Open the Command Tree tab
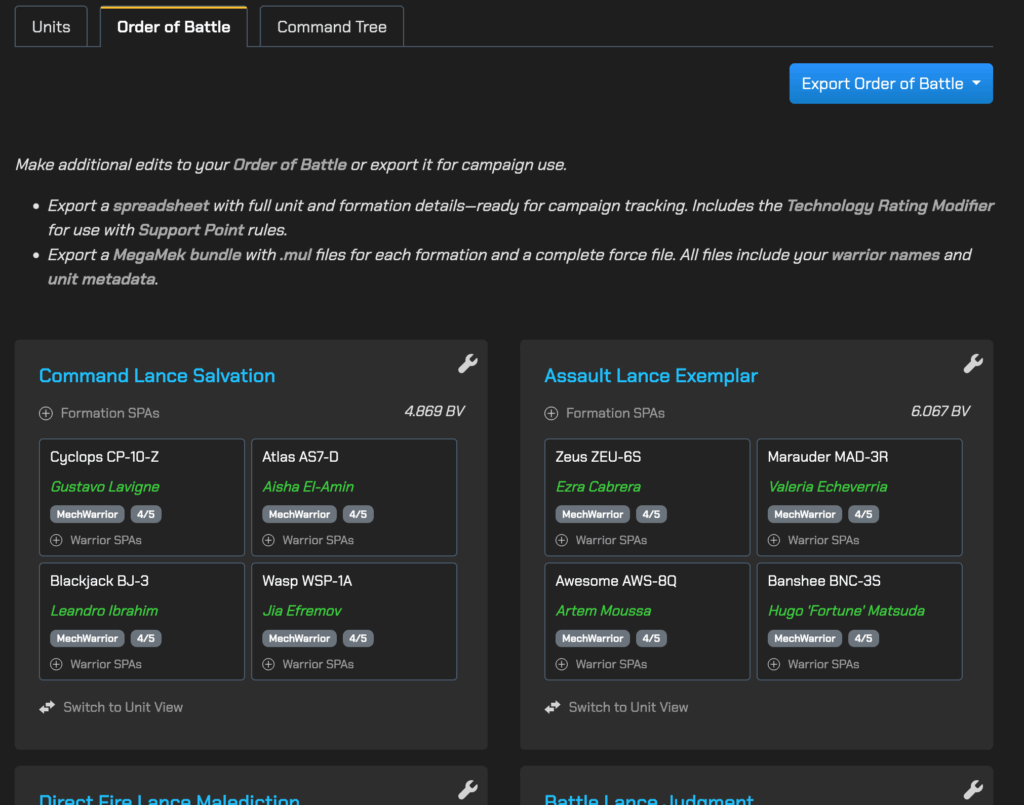Screen dimensions: 1024x805 331,27
